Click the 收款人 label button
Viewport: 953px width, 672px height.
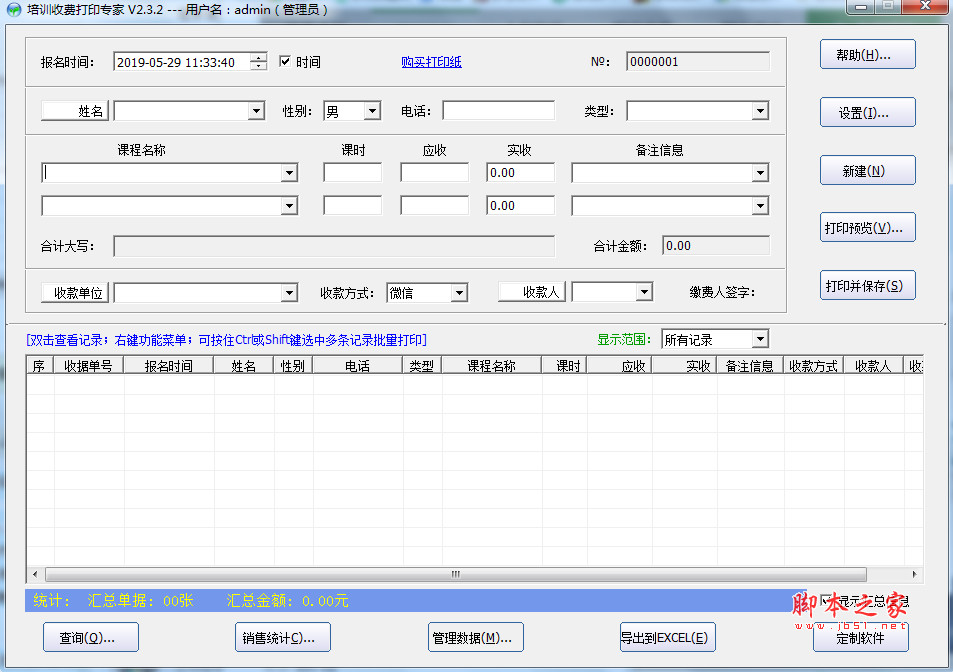coord(532,292)
